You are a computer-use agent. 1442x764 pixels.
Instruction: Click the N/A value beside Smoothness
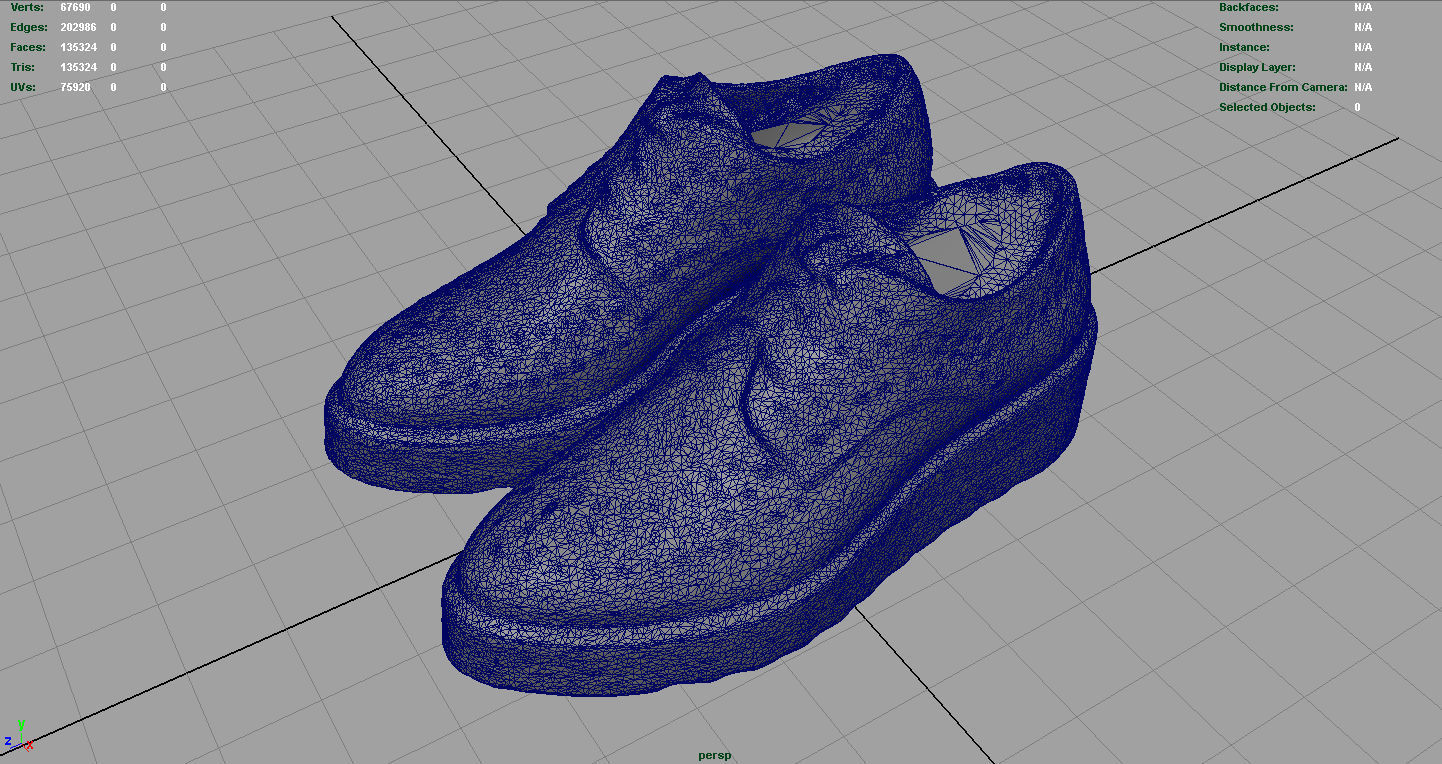[x=1363, y=27]
